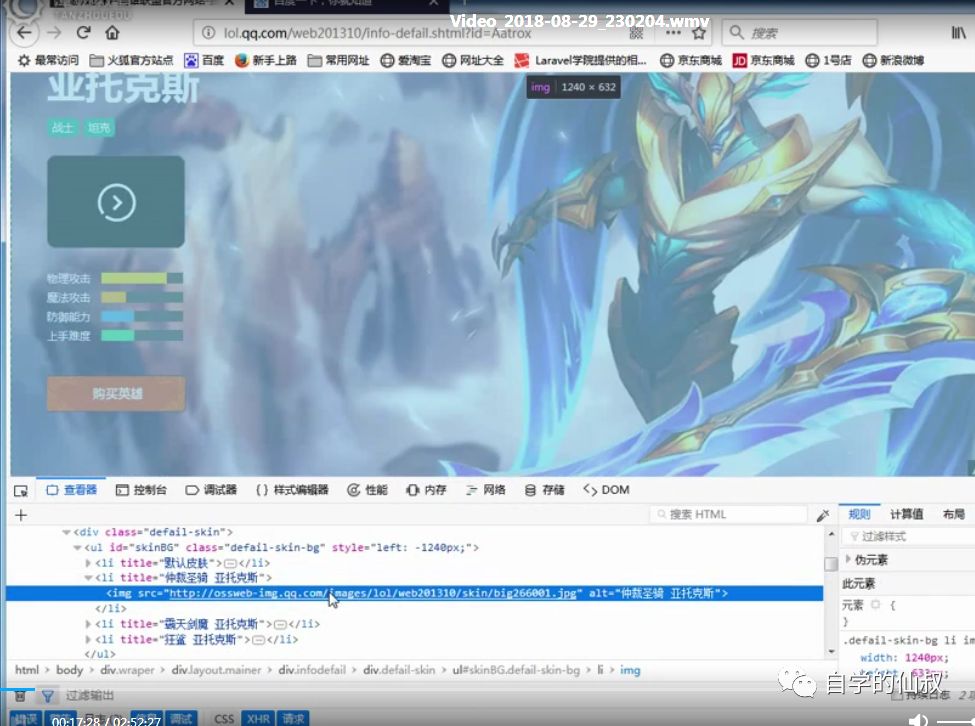This screenshot has width=975, height=726.
Task: Show site information in the address bar
Action: tap(209, 33)
